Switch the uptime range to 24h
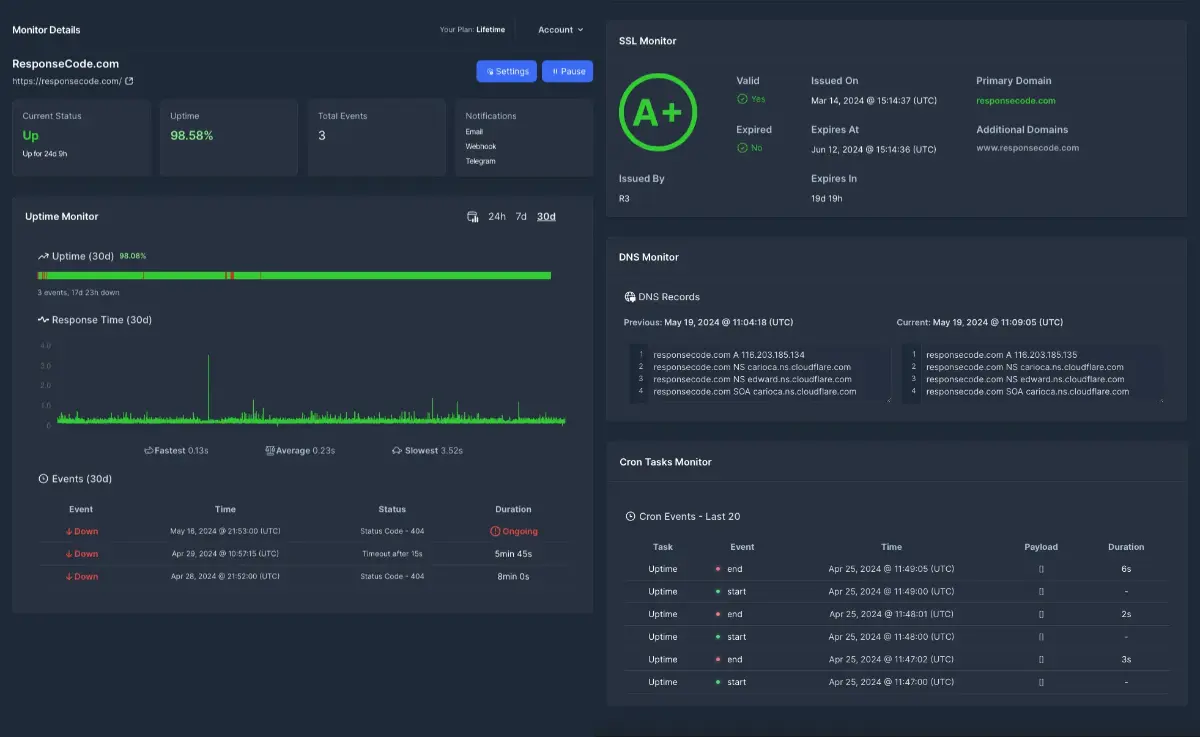This screenshot has width=1200, height=737. [497, 217]
